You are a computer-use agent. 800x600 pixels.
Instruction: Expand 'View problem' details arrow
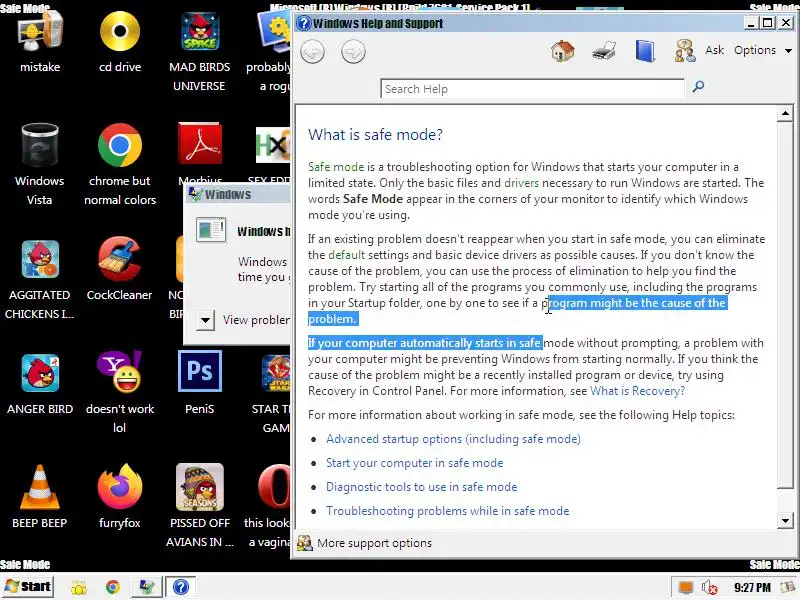click(205, 320)
